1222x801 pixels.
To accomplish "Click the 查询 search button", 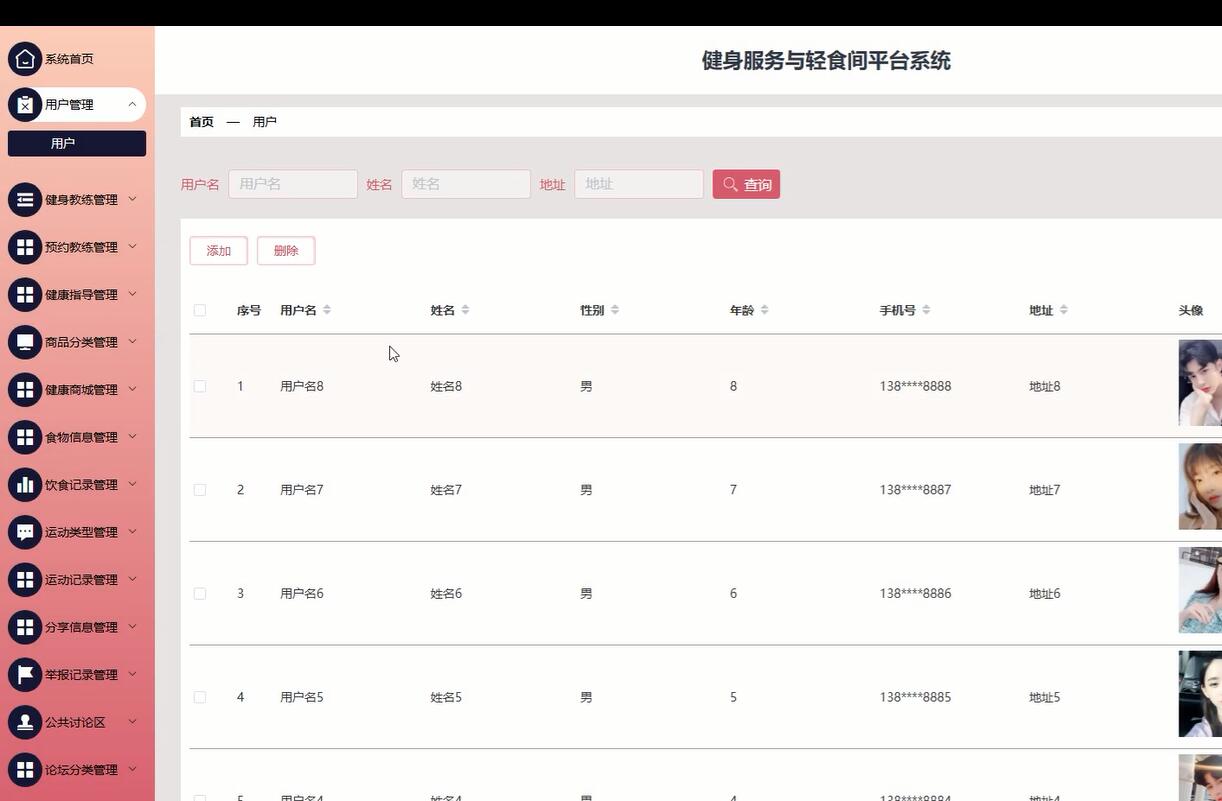I will (x=746, y=184).
